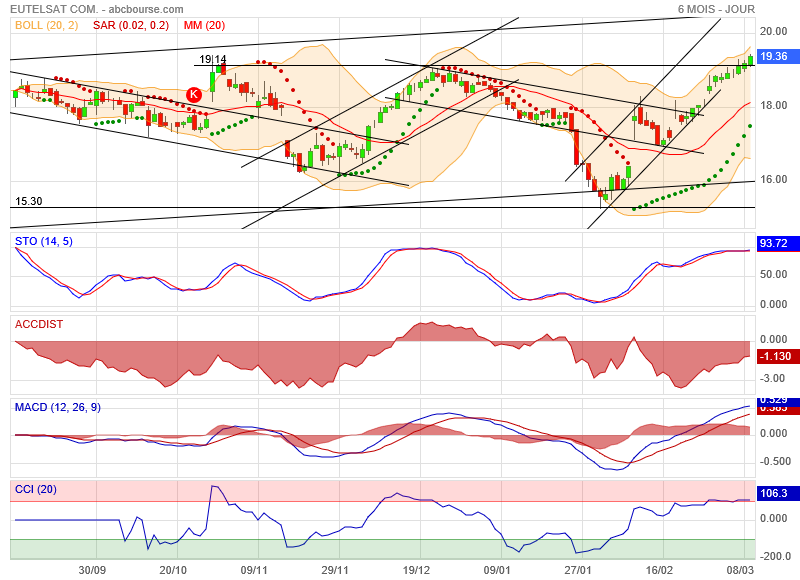Image resolution: width=800 pixels, height=580 pixels.
Task: Click the chart title 'EUTELSAT COM. - abcbourse.com'
Action: [96, 9]
